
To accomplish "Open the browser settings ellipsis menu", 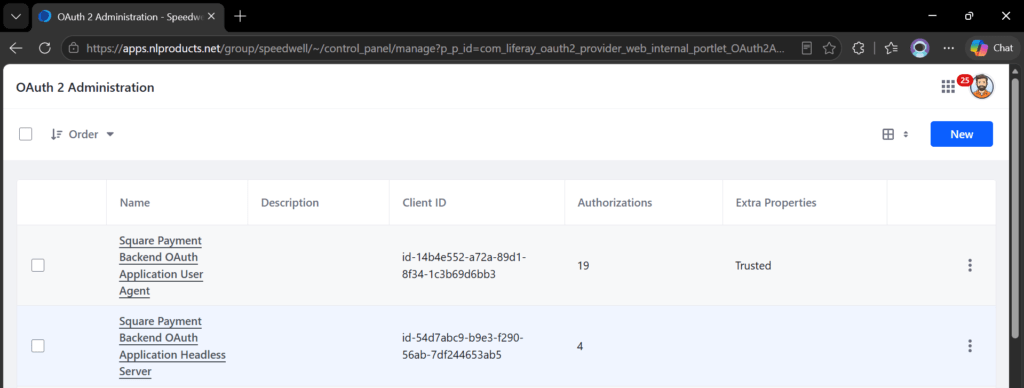I will pos(950,48).
